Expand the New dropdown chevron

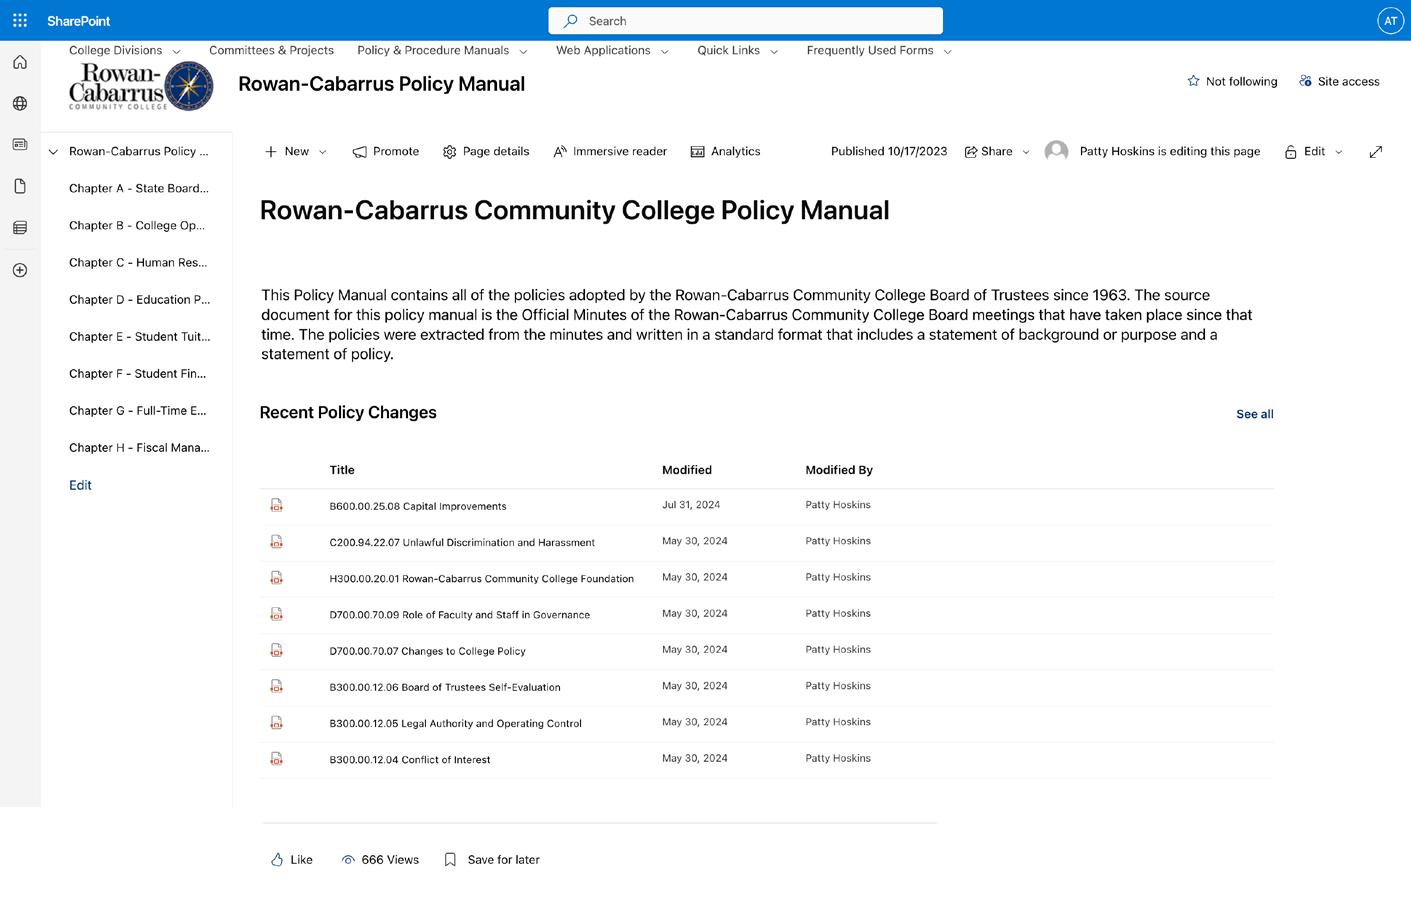322,152
